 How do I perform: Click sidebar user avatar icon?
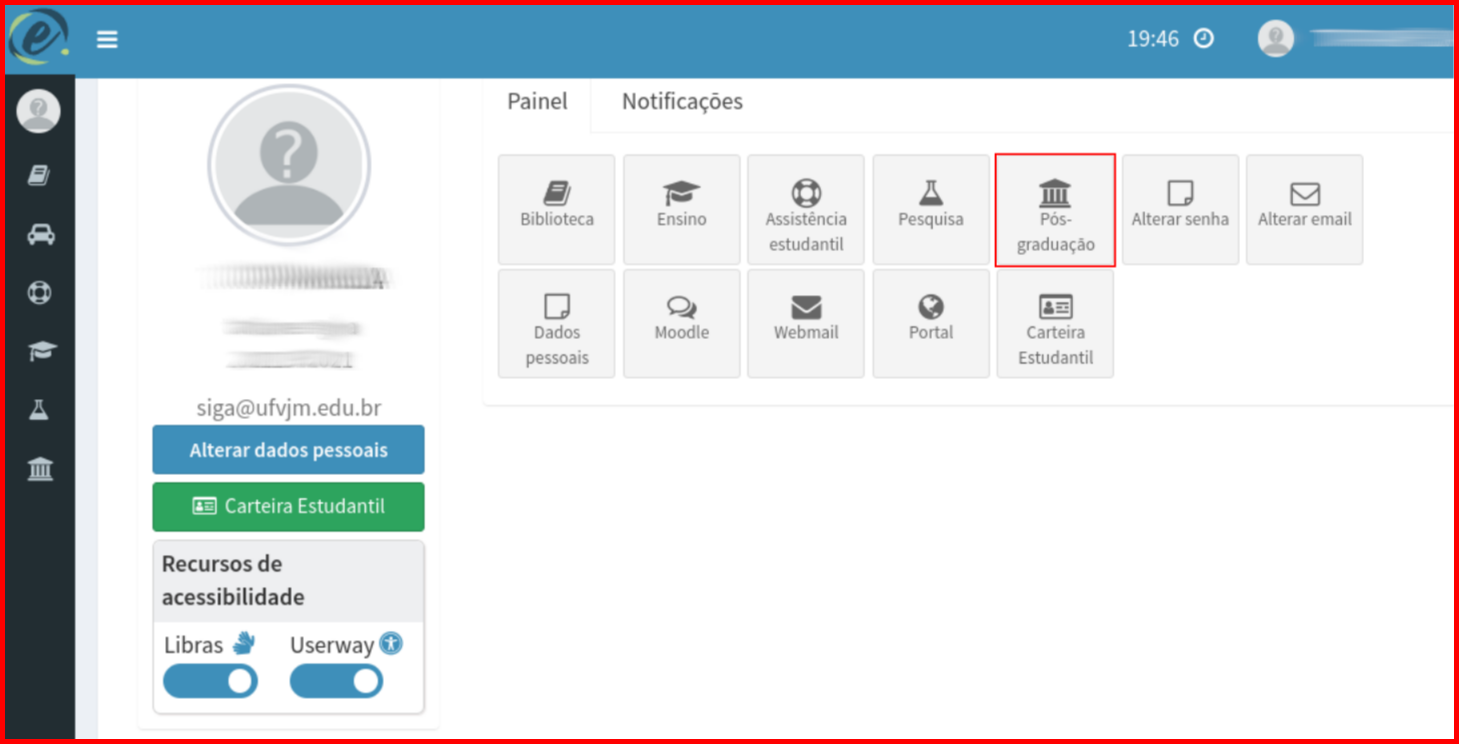click(38, 111)
